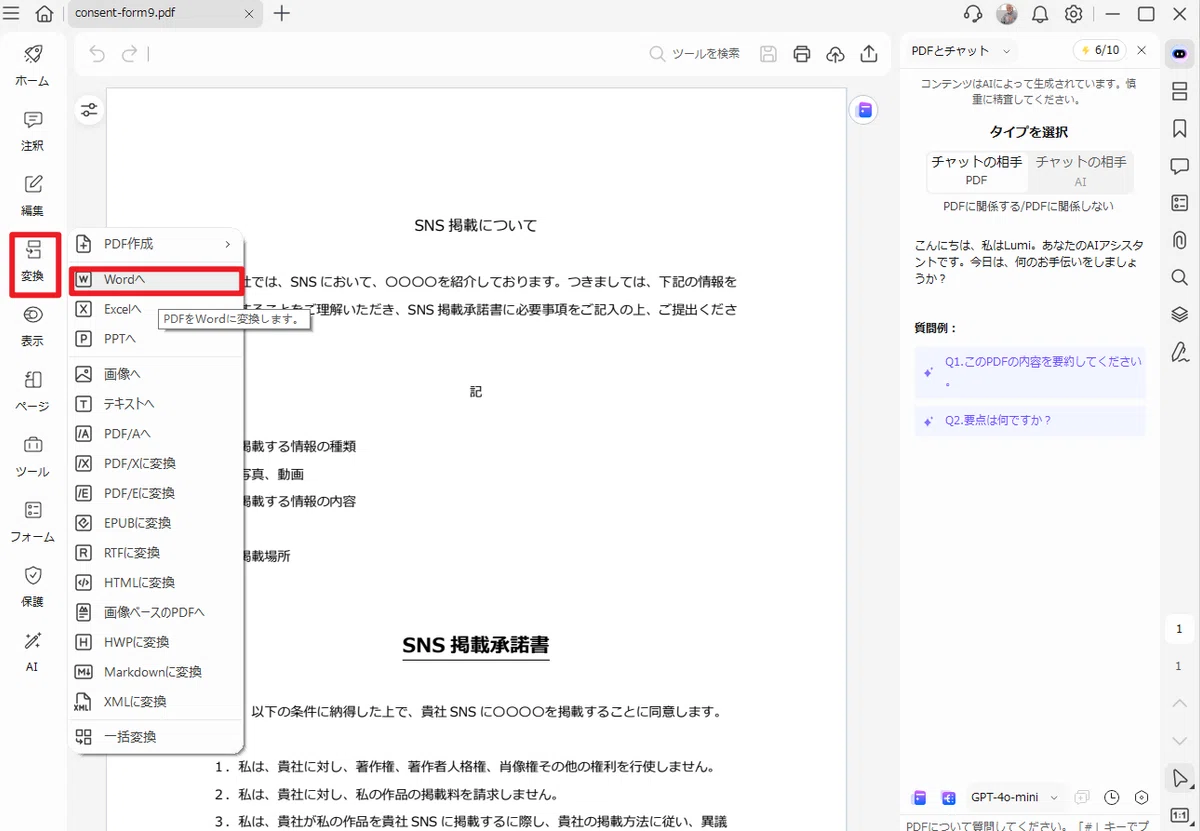Open the 6/10 credits indicator
Viewport: 1200px width, 831px height.
pyautogui.click(x=1098, y=50)
